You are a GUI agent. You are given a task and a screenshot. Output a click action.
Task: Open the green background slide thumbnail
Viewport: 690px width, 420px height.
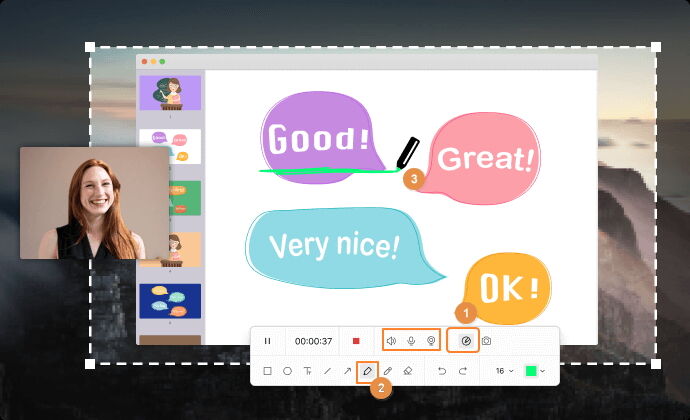(x=186, y=198)
